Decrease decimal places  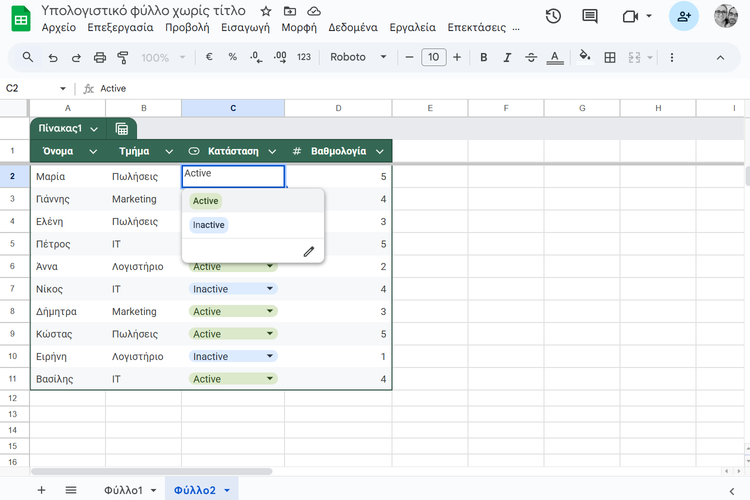pyautogui.click(x=256, y=57)
